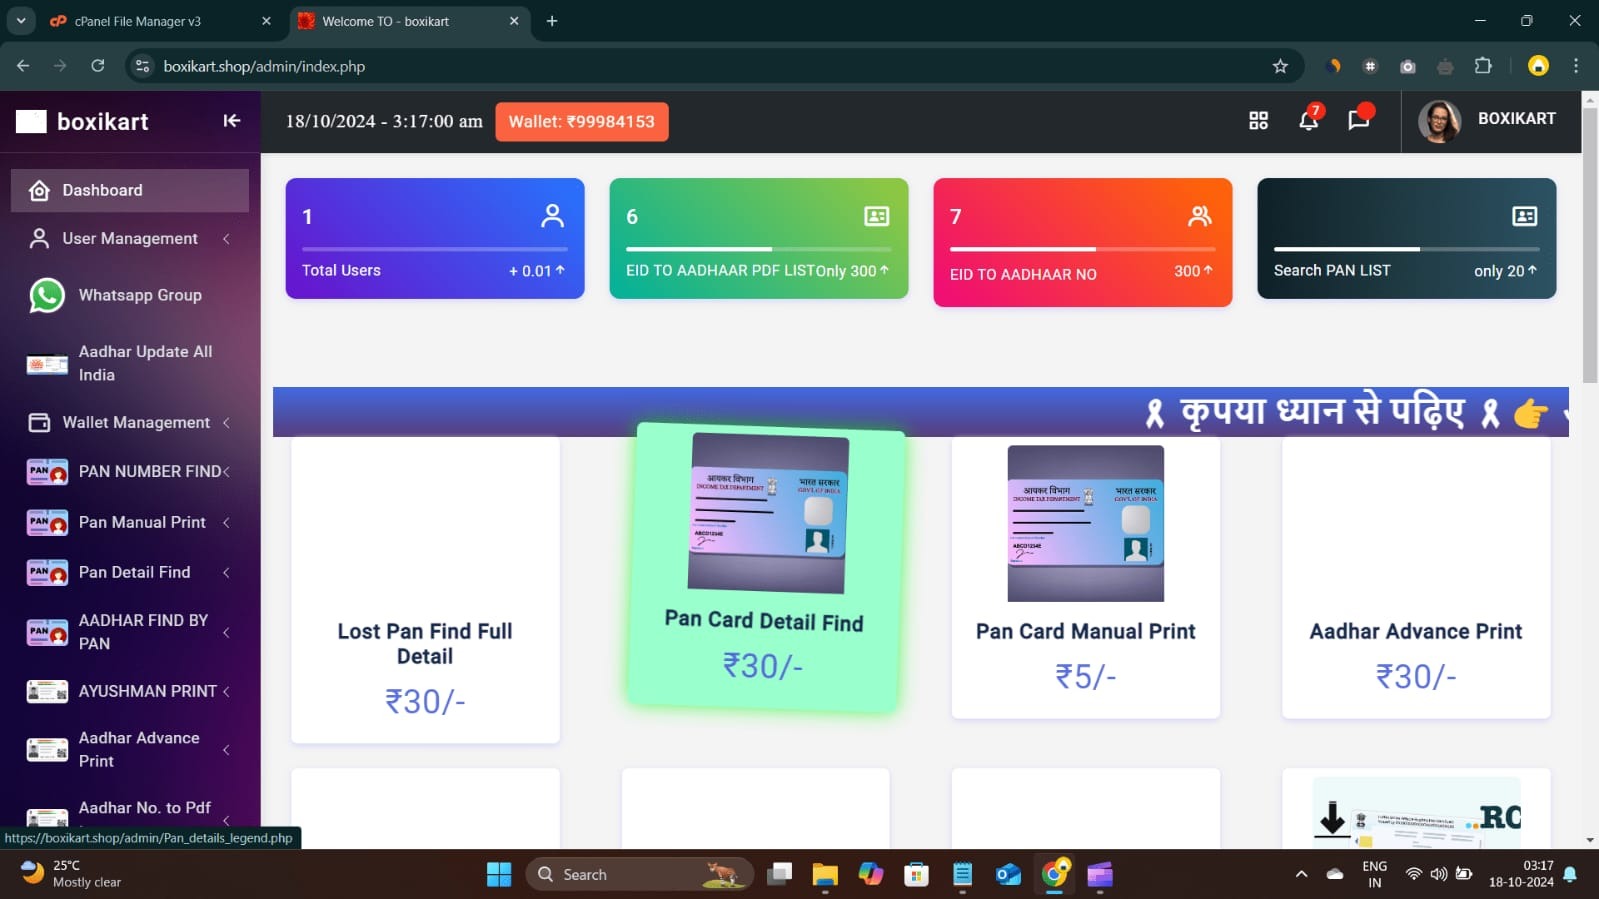This screenshot has width=1599, height=899.
Task: Open the tab search dropdown arrow
Action: pos(20,20)
